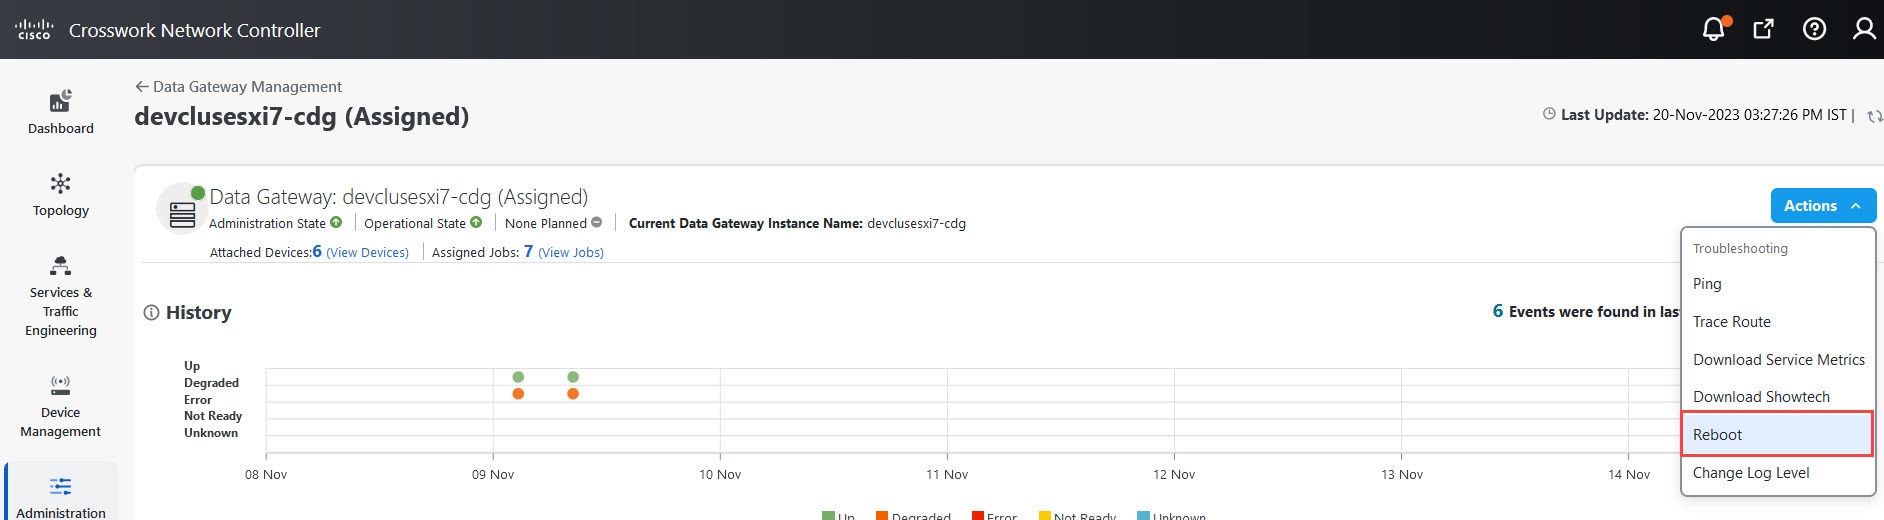Select Reboot from Actions menu
Image resolution: width=1884 pixels, height=520 pixels.
coord(1777,435)
